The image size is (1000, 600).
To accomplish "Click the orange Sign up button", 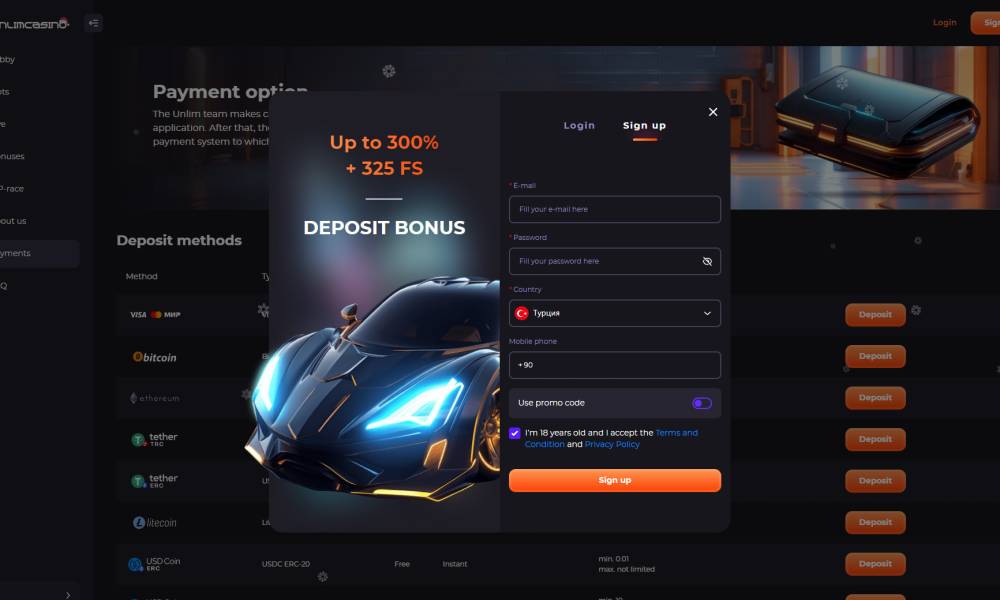I will pyautogui.click(x=615, y=480).
